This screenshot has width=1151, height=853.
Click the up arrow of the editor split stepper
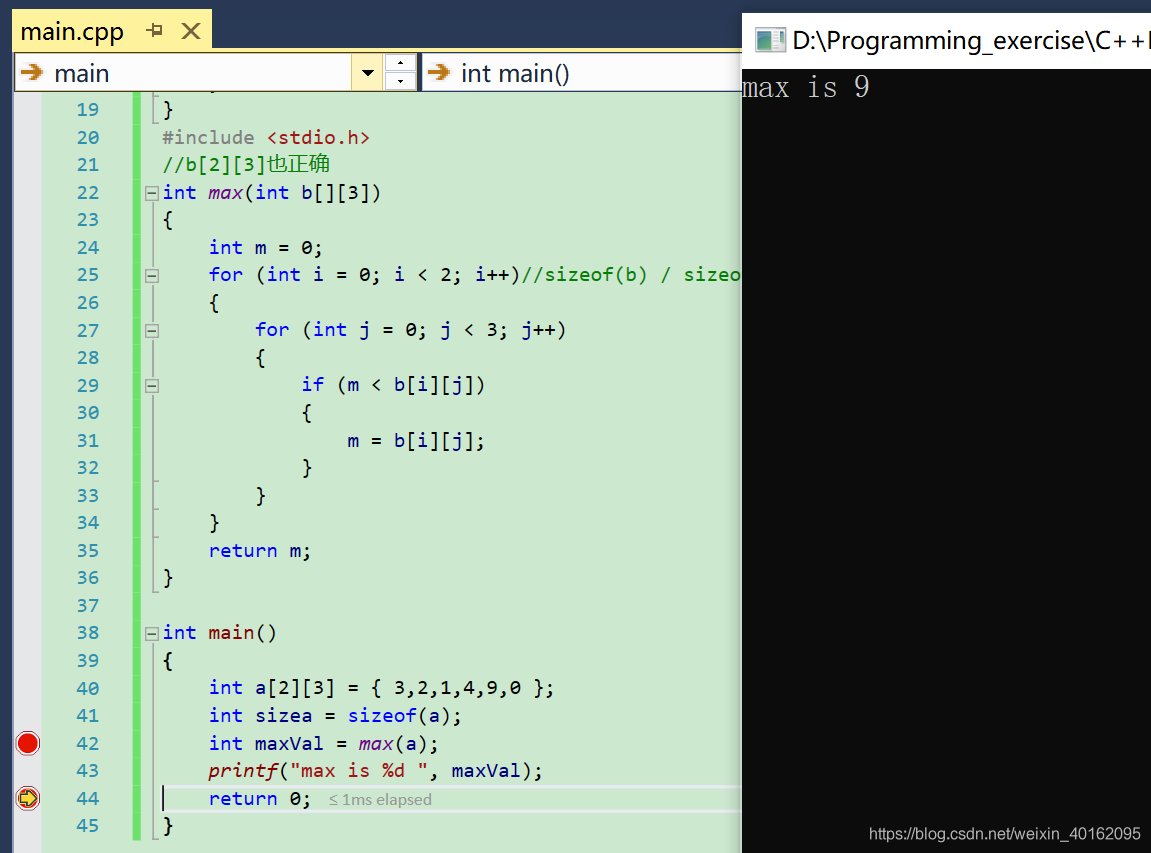tap(400, 63)
